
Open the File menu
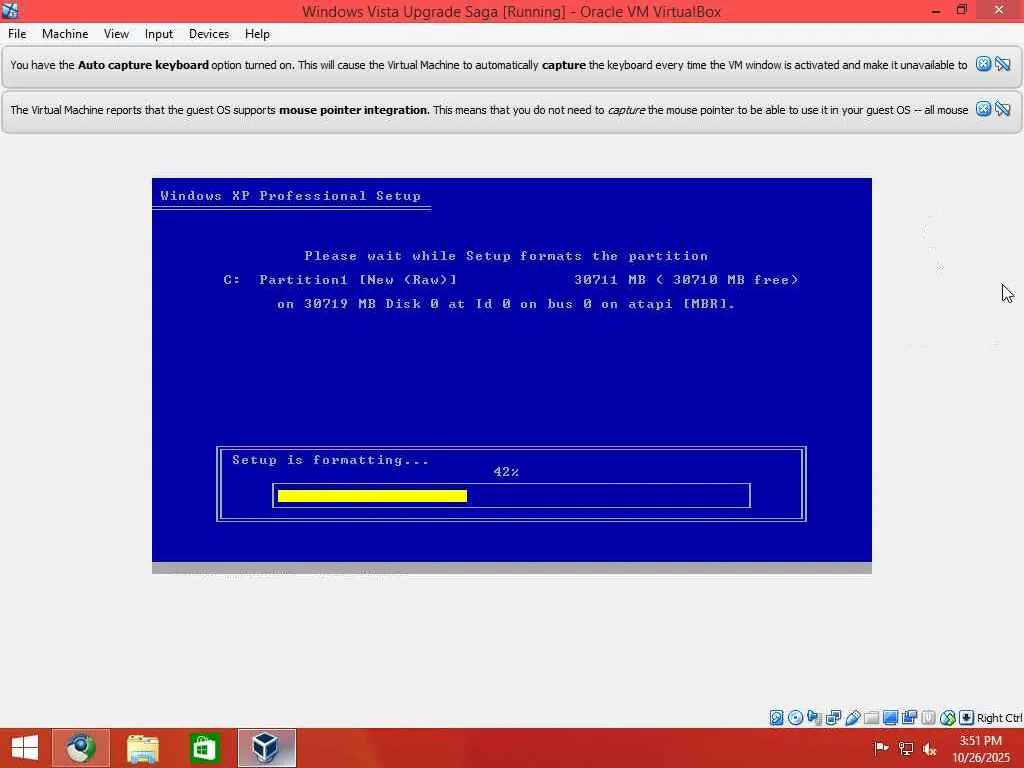click(x=17, y=34)
